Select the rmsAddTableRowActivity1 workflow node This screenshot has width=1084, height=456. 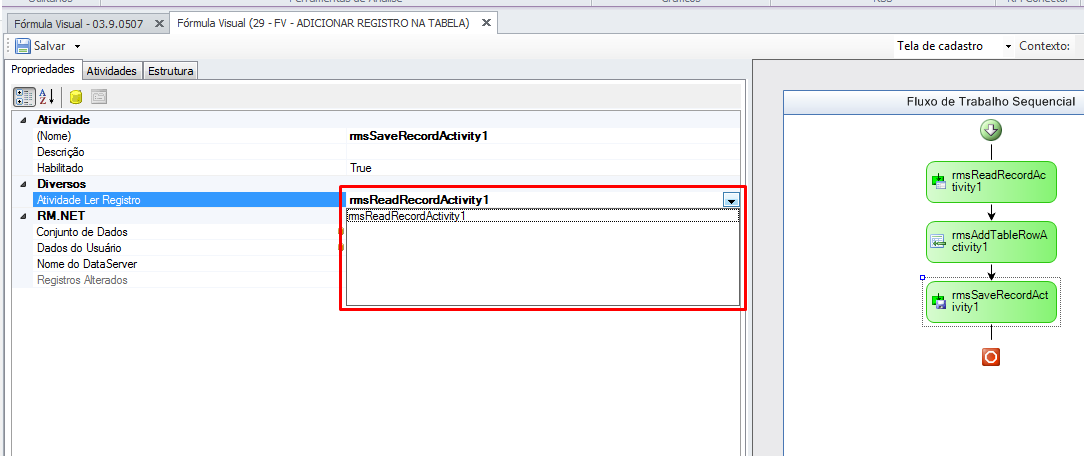pyautogui.click(x=991, y=242)
